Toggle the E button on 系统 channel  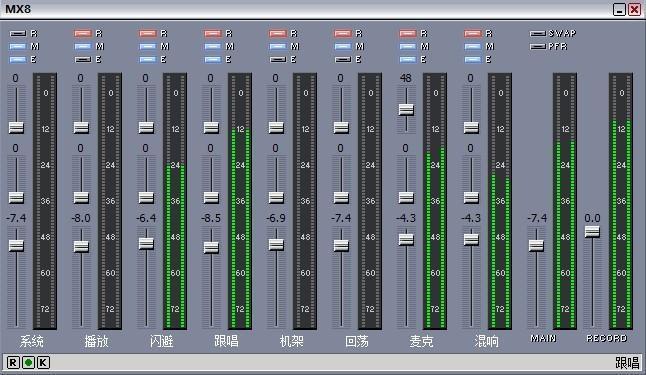[17, 60]
